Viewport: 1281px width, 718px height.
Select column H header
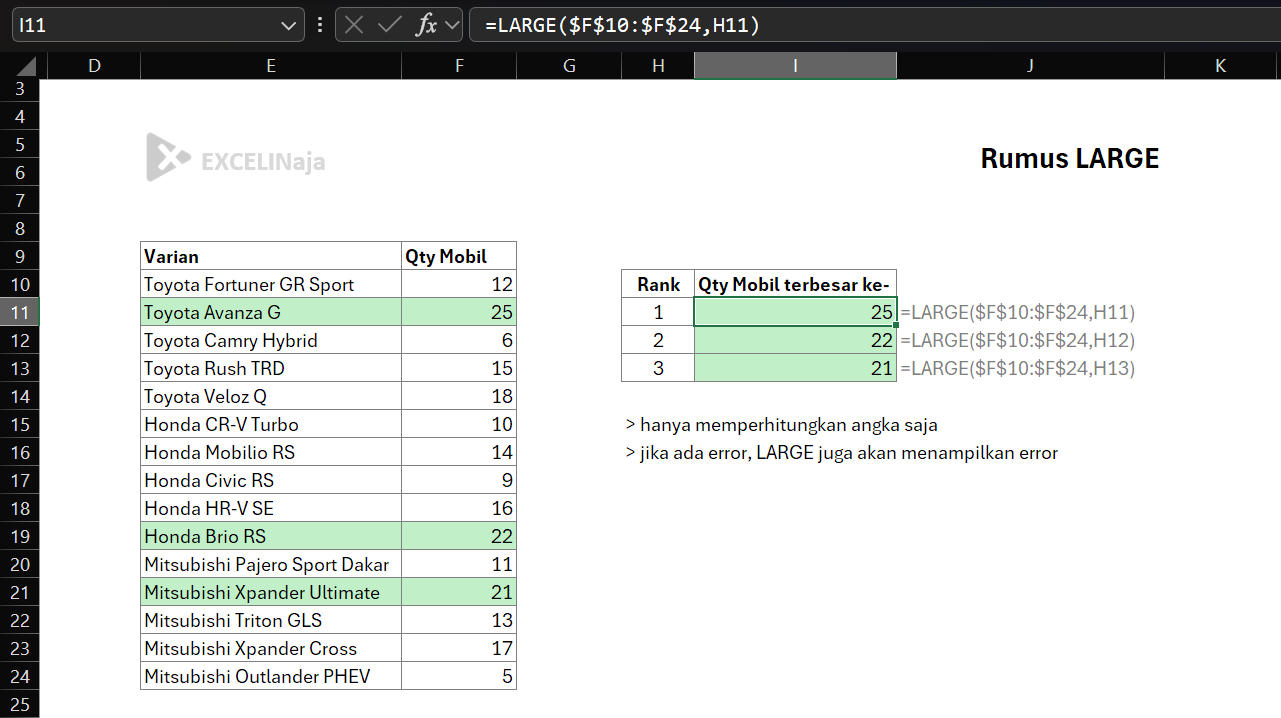coord(658,66)
